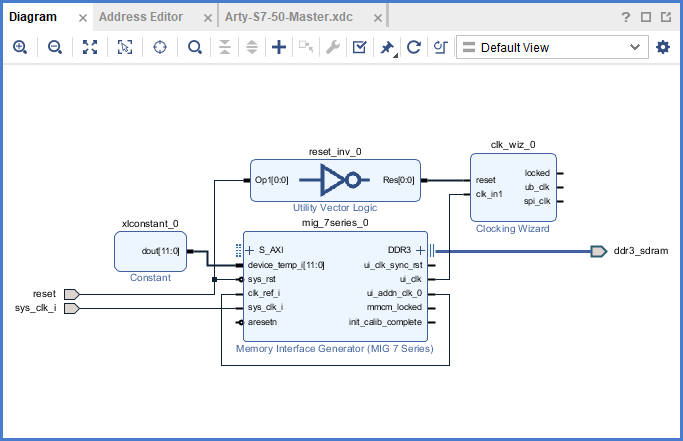Open the Default View dropdown
The image size is (683, 441).
point(552,47)
